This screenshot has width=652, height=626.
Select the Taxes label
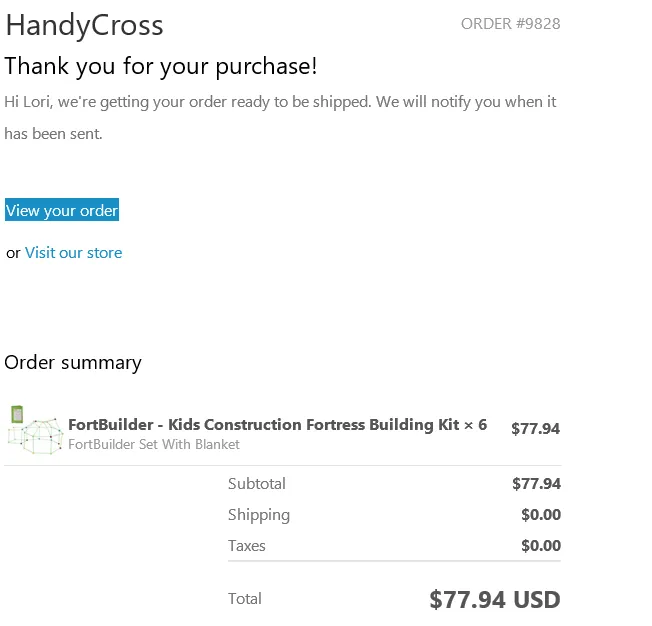point(247,546)
